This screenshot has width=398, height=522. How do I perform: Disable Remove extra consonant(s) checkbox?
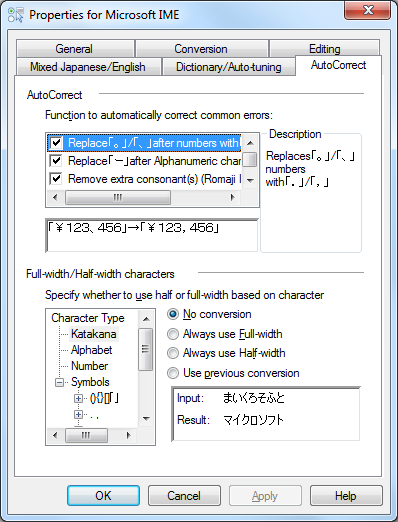[x=56, y=179]
